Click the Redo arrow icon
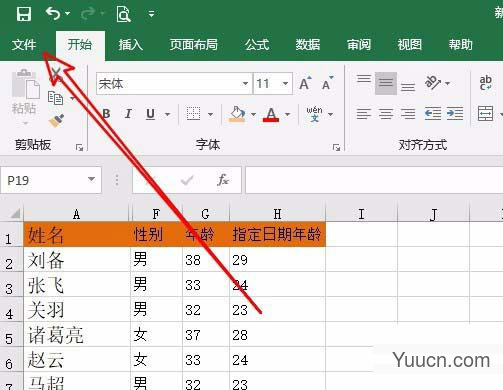The image size is (503, 390). click(x=88, y=13)
